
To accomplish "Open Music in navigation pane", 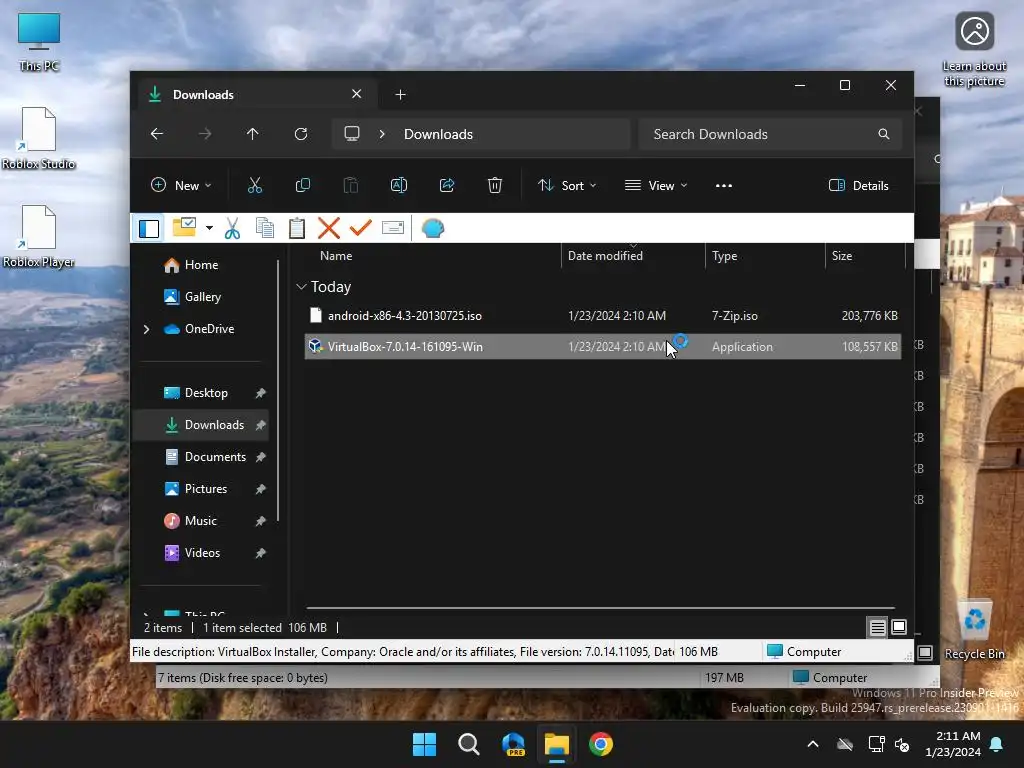I will pyautogui.click(x=200, y=521).
